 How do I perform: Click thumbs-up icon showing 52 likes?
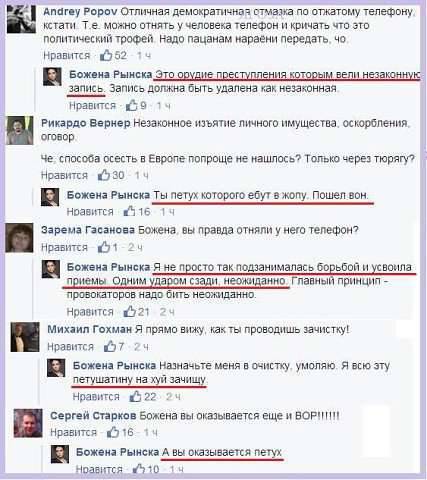106,55
